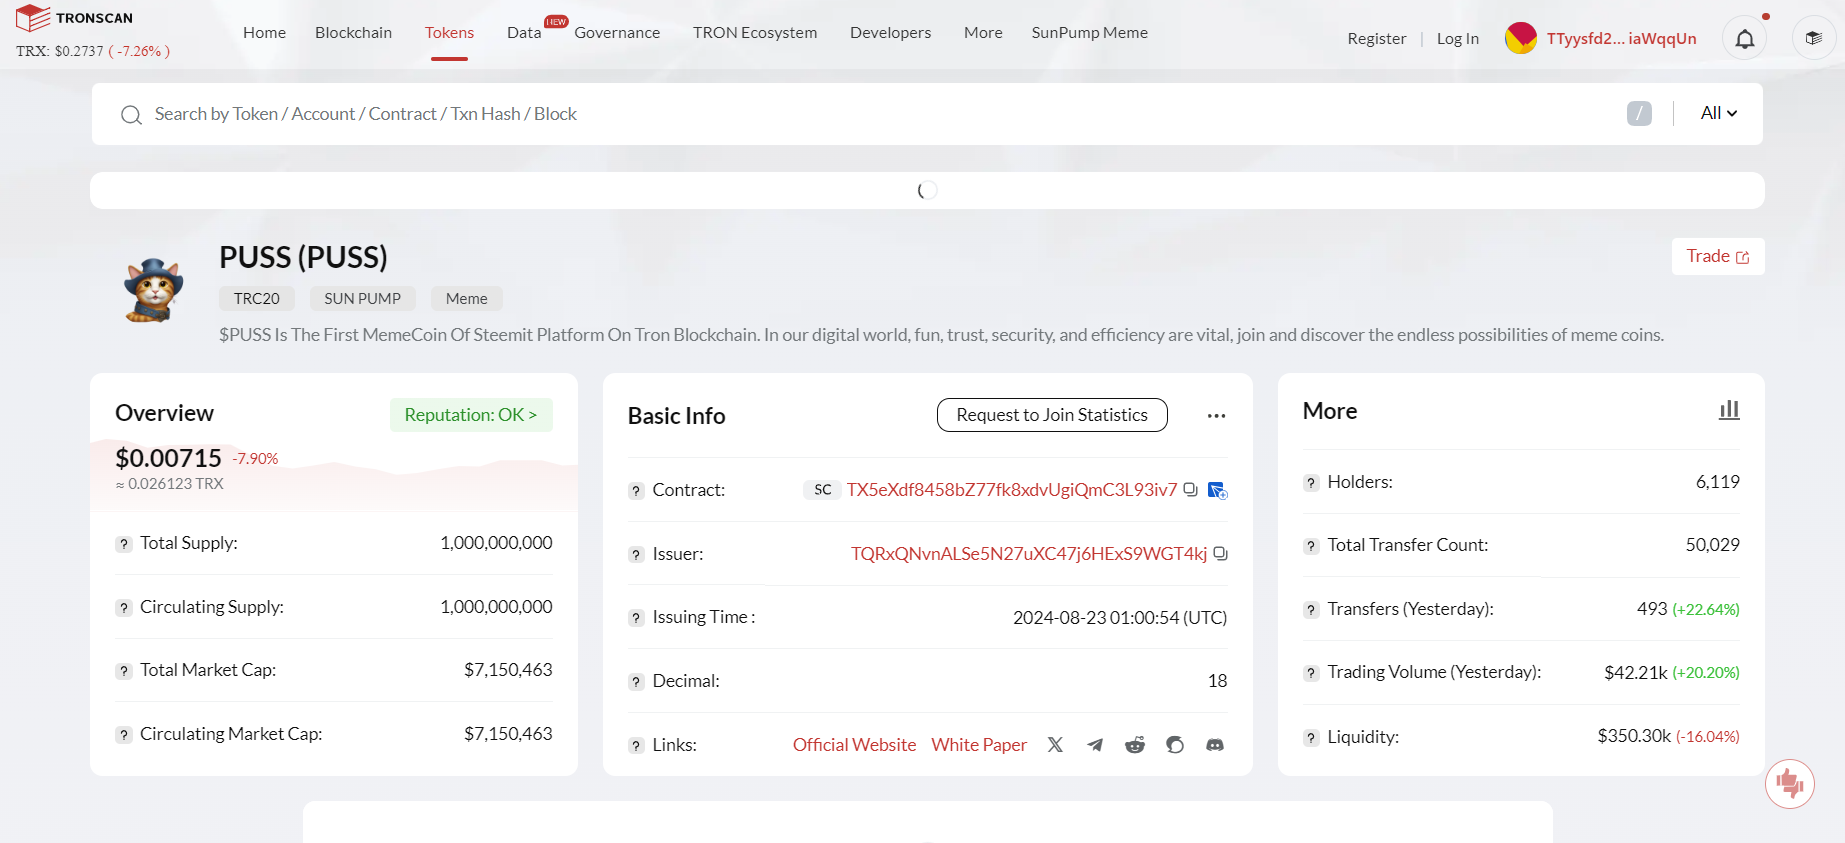The height and width of the screenshot is (843, 1845).
Task: Copy the issuer address
Action: [x=1220, y=553]
